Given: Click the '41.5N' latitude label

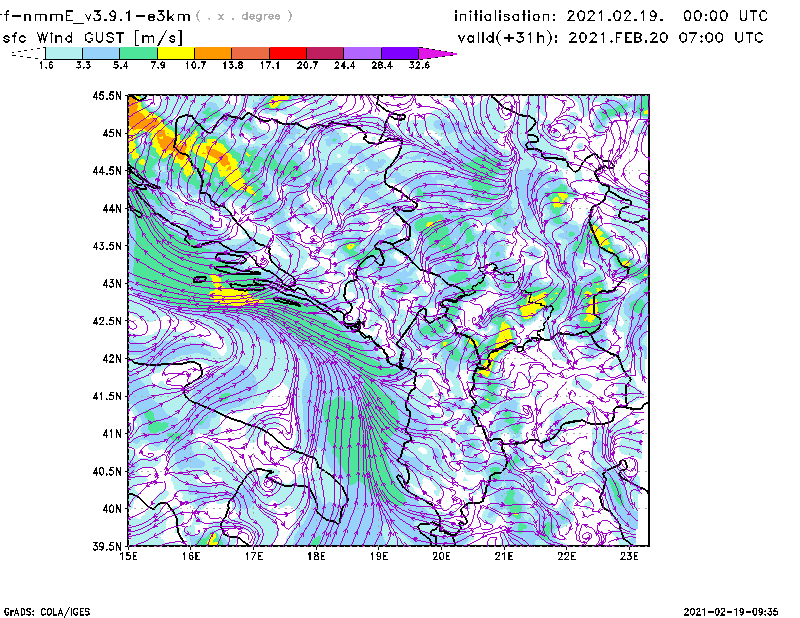Looking at the screenshot, I should click(x=107, y=395).
